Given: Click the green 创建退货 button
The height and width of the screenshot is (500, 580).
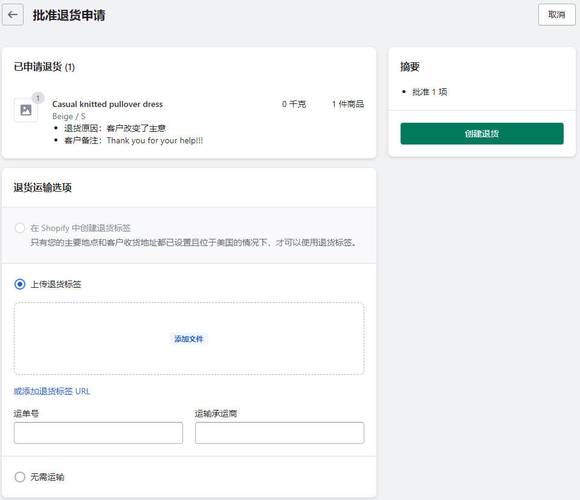Looking at the screenshot, I should click(482, 134).
